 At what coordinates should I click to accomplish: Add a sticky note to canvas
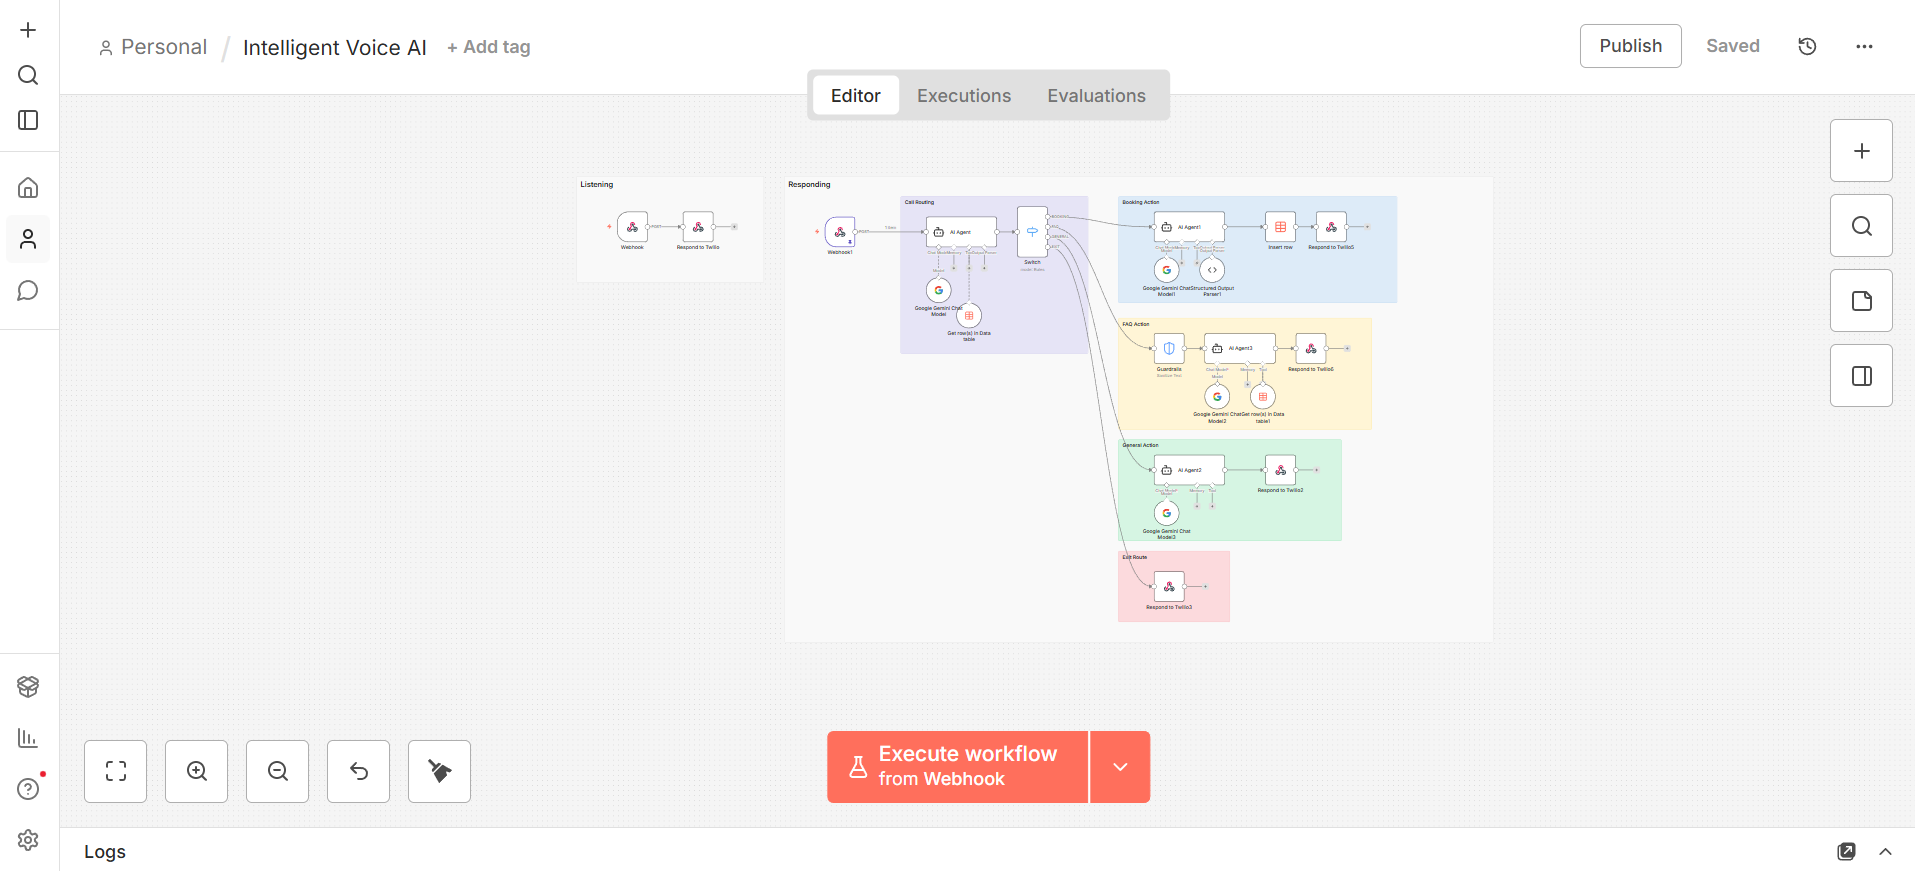click(1861, 301)
